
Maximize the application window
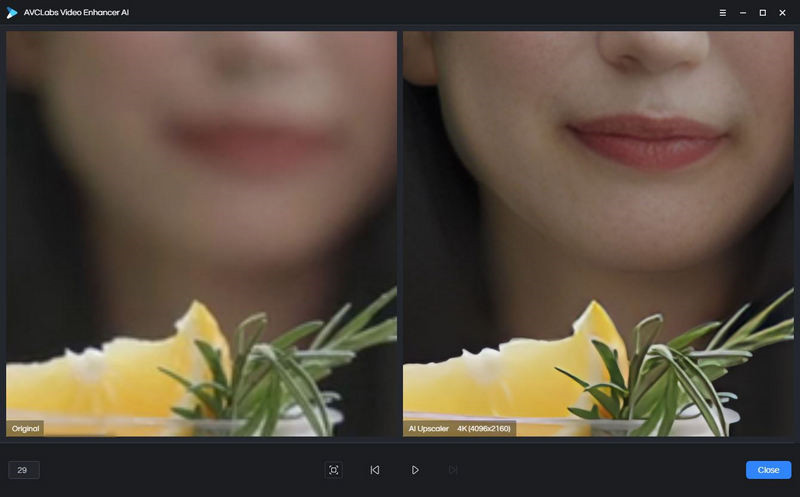[x=763, y=12]
